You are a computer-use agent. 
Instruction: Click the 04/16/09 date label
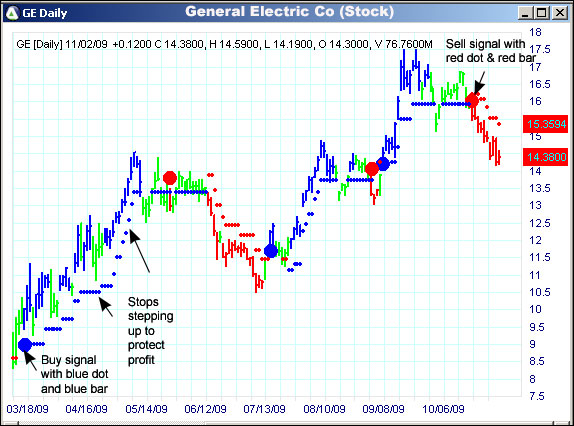click(x=86, y=409)
